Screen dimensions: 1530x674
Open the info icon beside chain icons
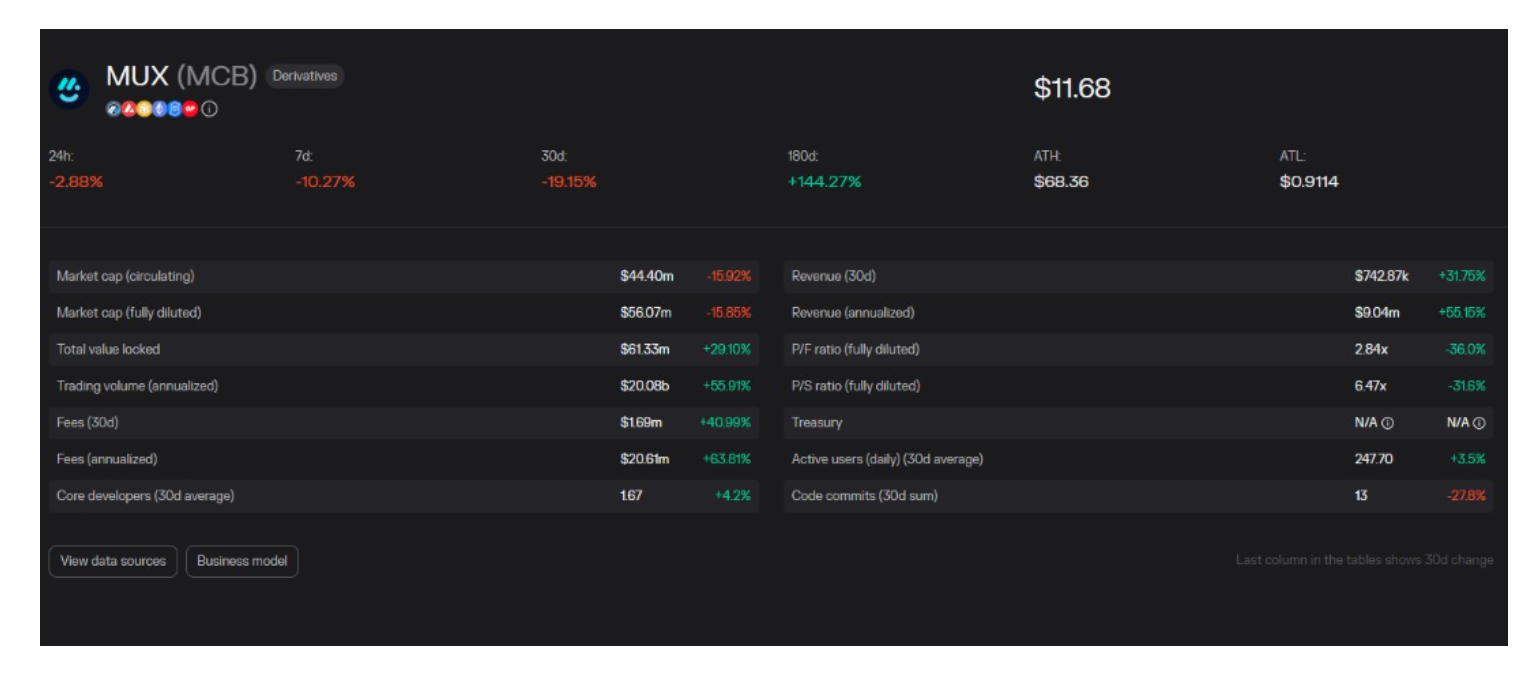pyautogui.click(x=209, y=109)
